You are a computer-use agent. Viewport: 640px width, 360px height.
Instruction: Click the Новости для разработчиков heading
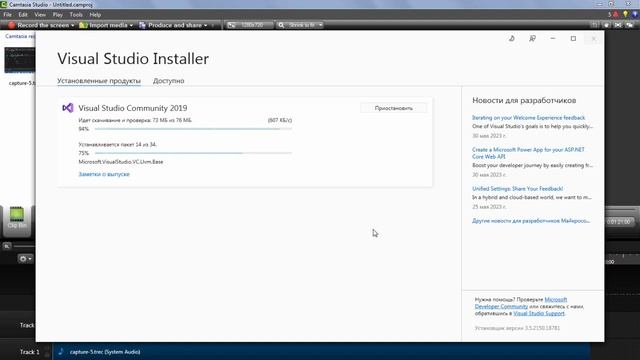pos(524,100)
